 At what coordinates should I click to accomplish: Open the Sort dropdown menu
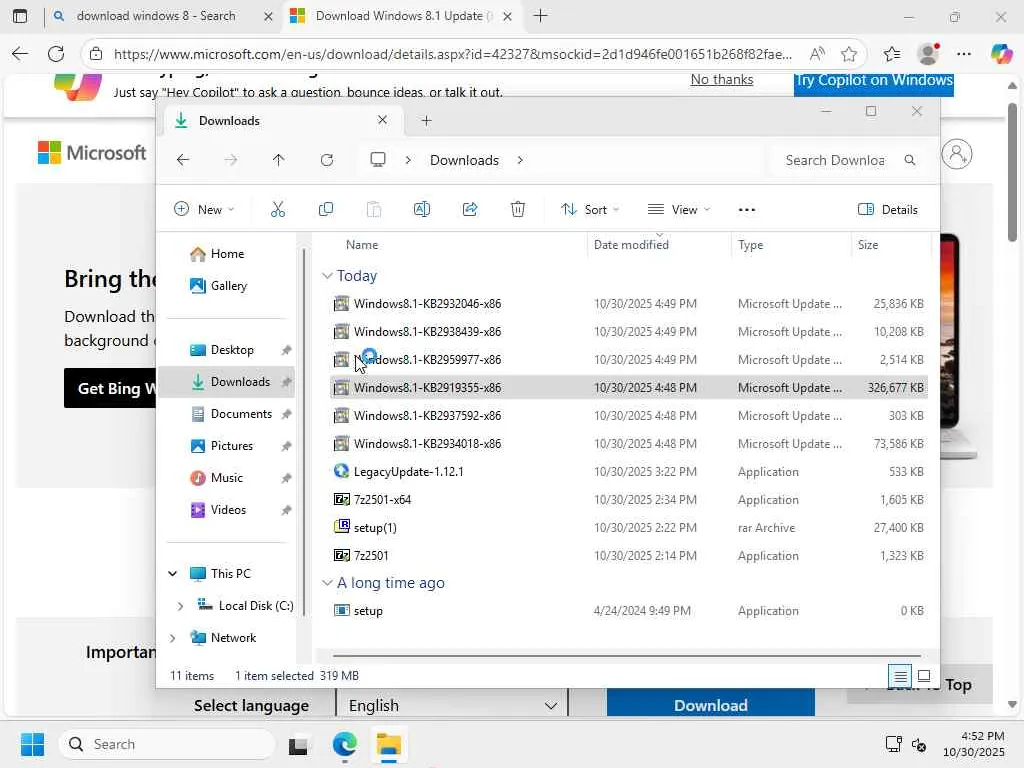coord(590,210)
